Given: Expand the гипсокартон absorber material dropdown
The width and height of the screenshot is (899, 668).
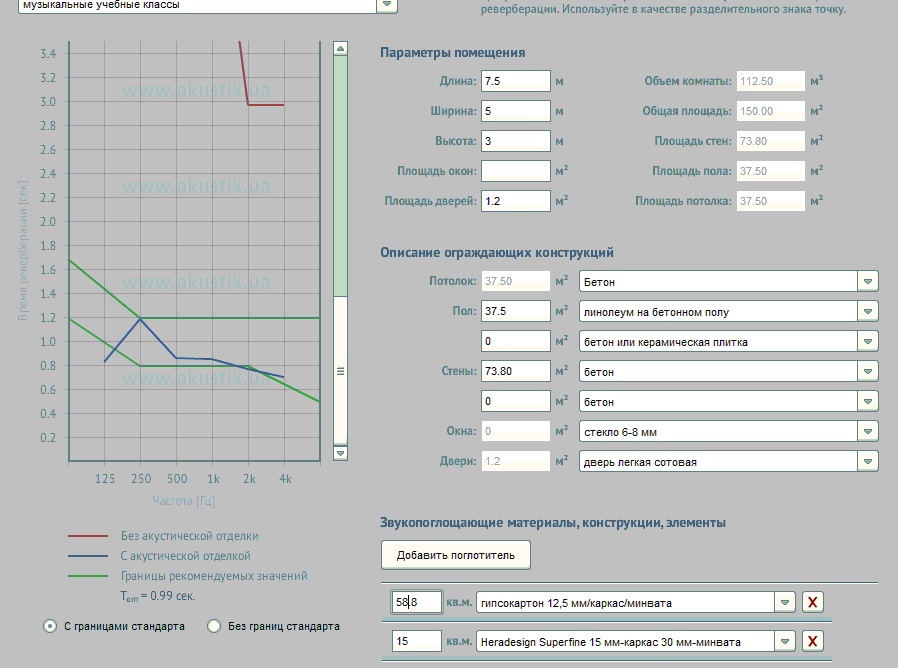Looking at the screenshot, I should pos(786,602).
